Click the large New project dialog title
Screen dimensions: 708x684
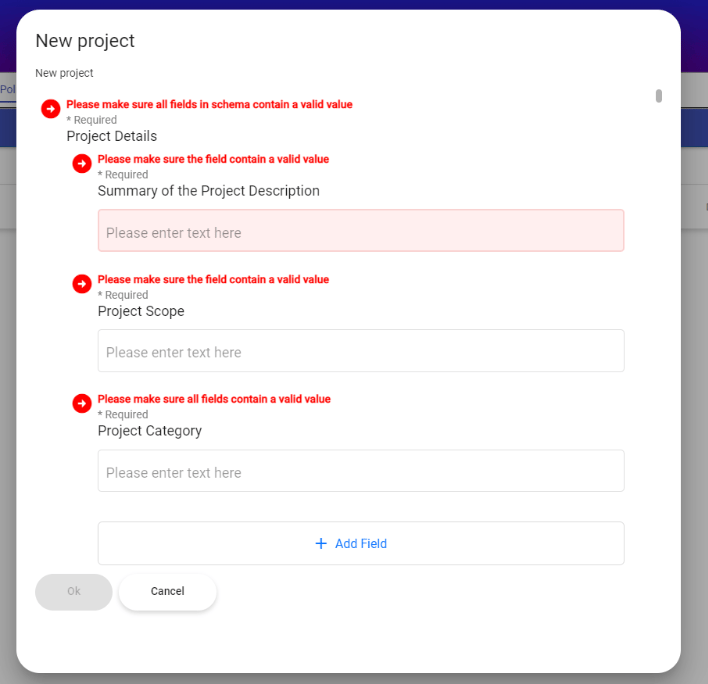pos(85,41)
